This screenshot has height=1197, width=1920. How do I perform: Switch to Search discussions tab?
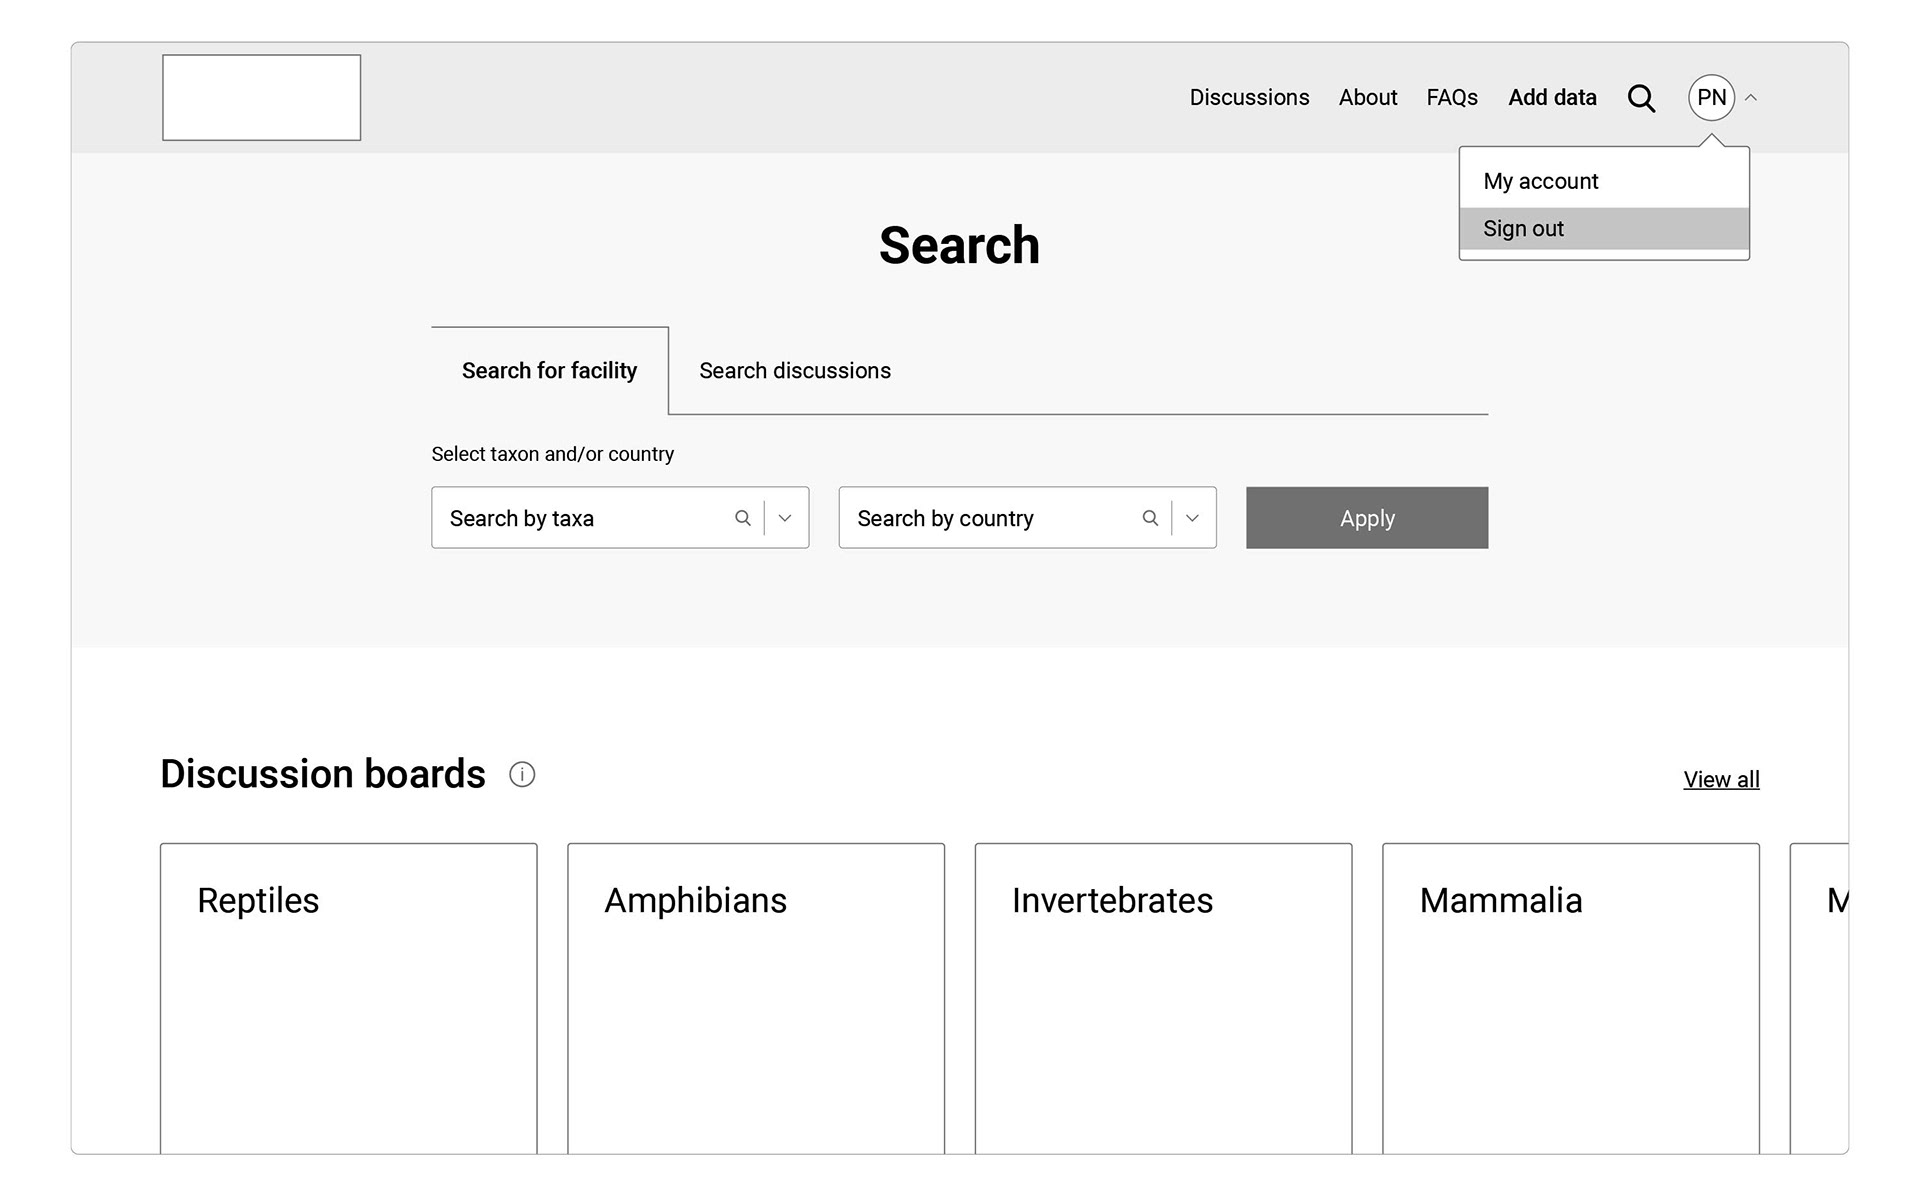pos(794,371)
